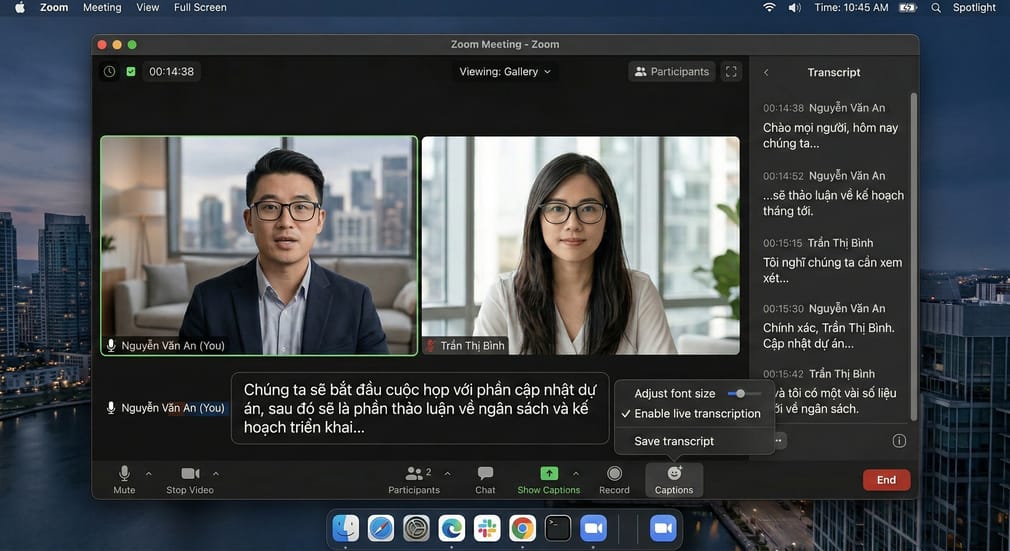
Task: Open the Chat panel
Action: pyautogui.click(x=485, y=473)
